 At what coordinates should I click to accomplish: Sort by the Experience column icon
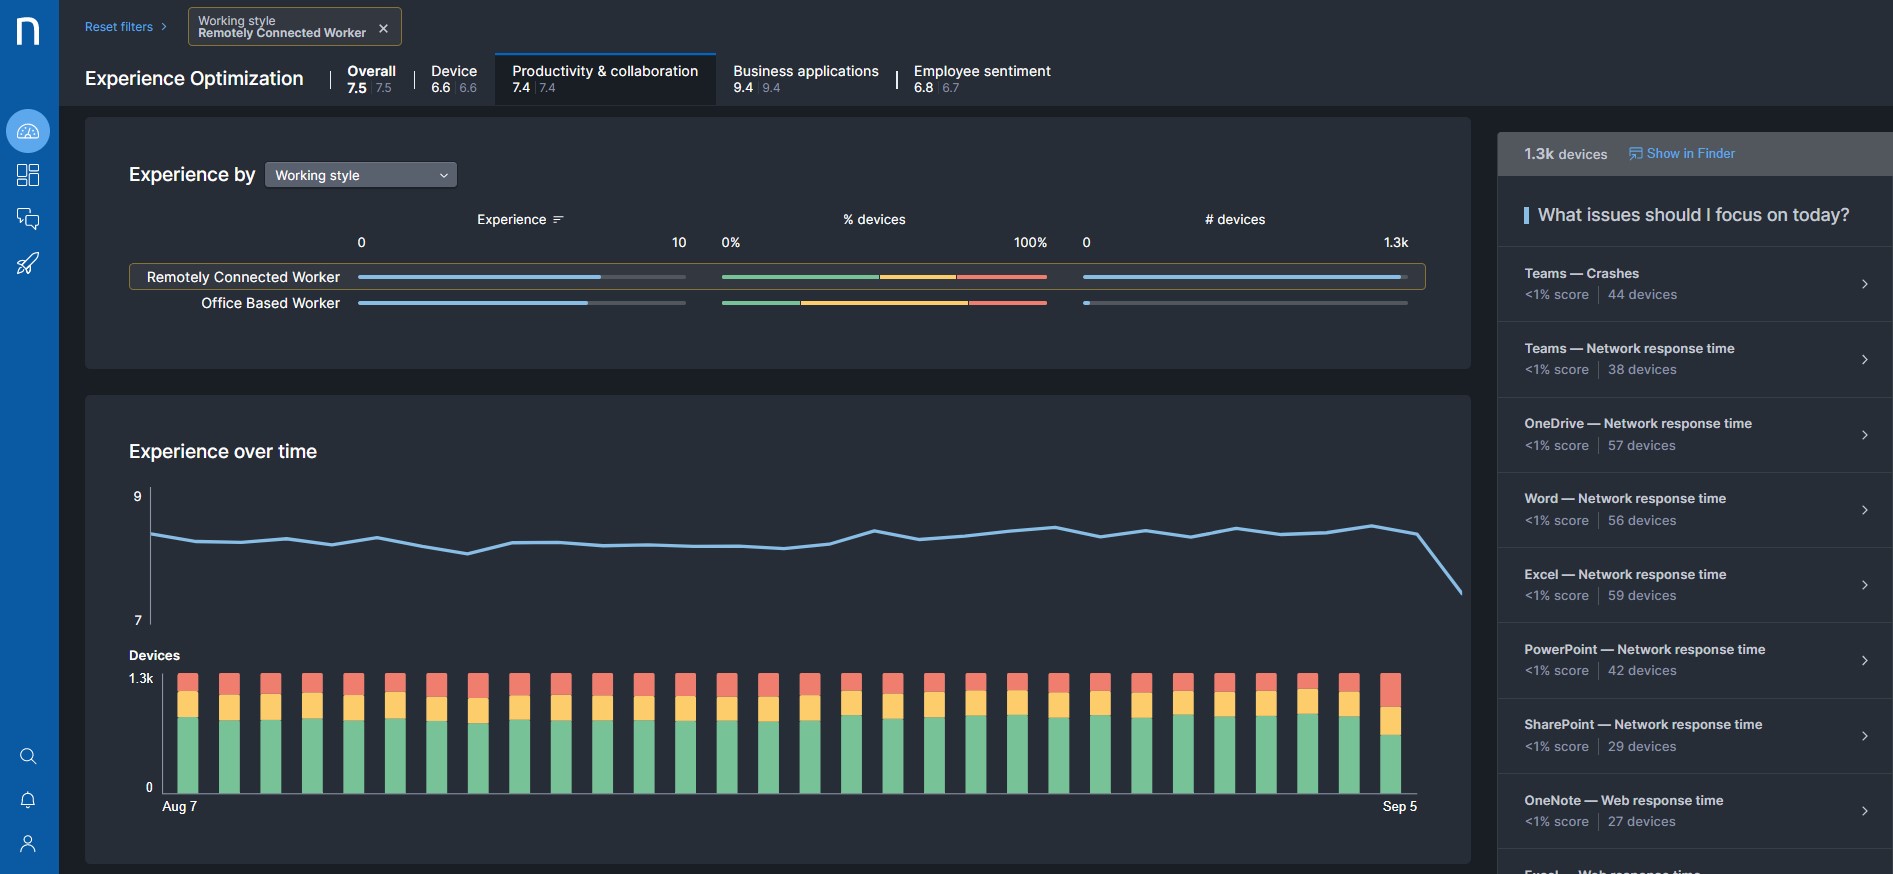(x=558, y=219)
